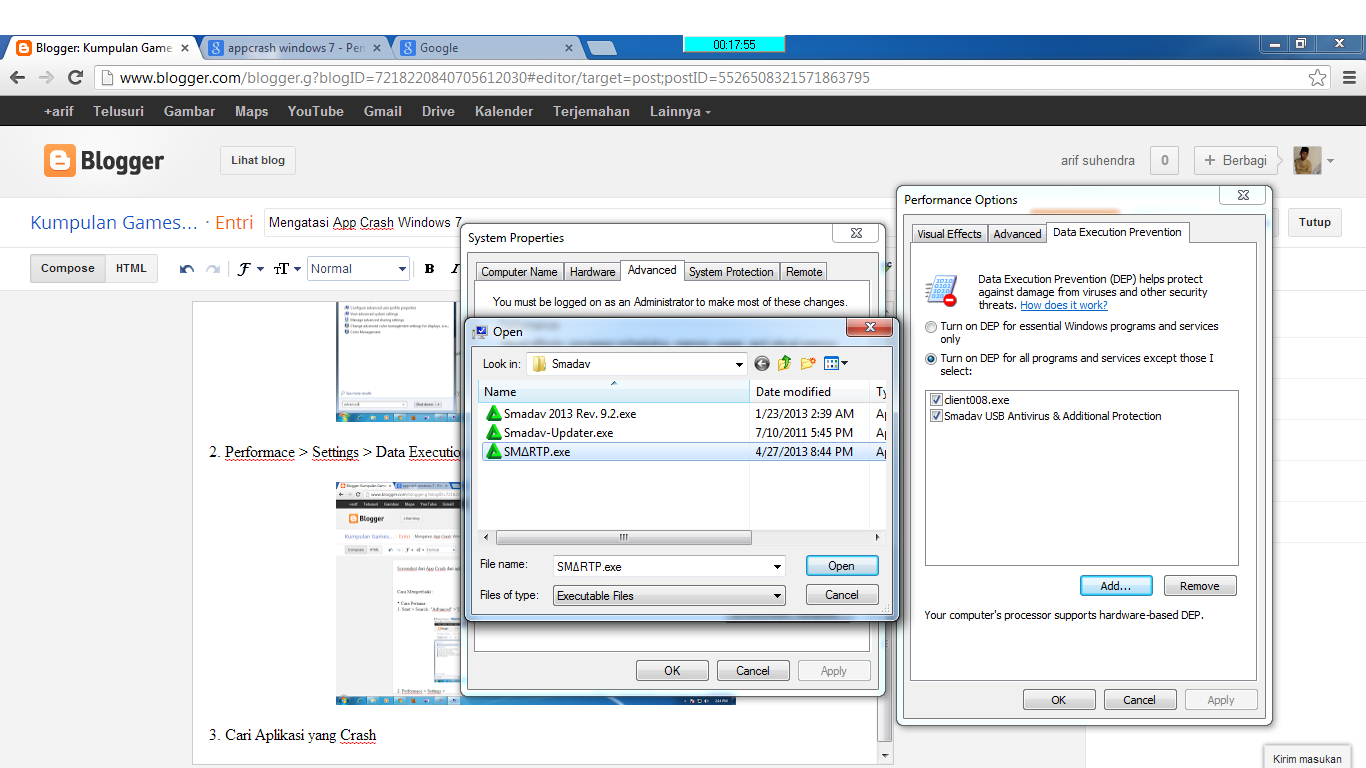Select the Data Execution Prevention tab
Image resolution: width=1366 pixels, height=768 pixels.
[1117, 232]
